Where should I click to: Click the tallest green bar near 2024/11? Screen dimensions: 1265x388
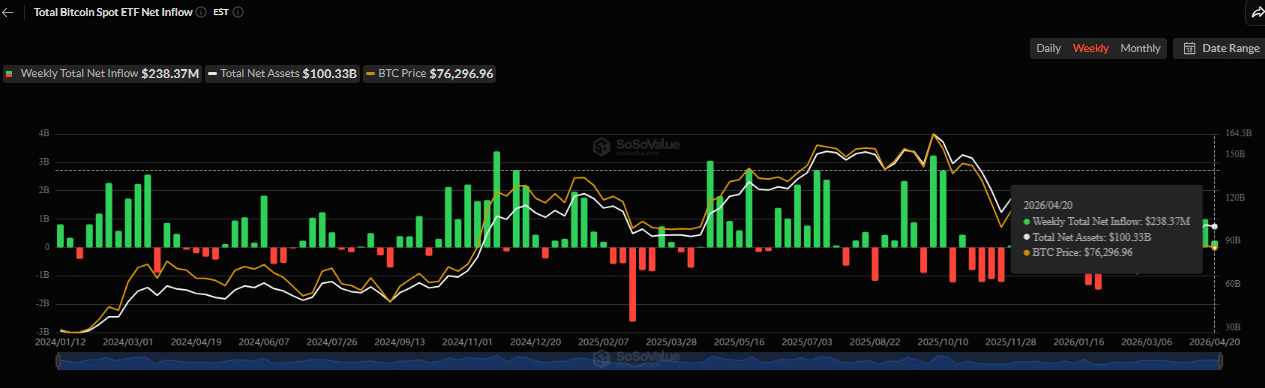tap(497, 199)
